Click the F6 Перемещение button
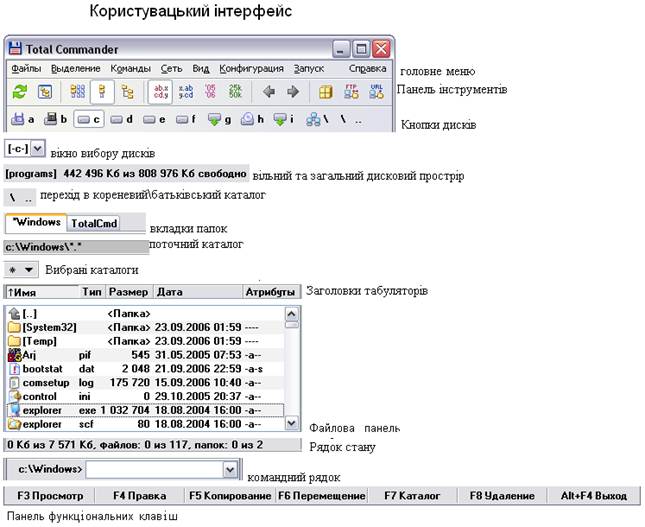The image size is (645, 527). (321, 496)
